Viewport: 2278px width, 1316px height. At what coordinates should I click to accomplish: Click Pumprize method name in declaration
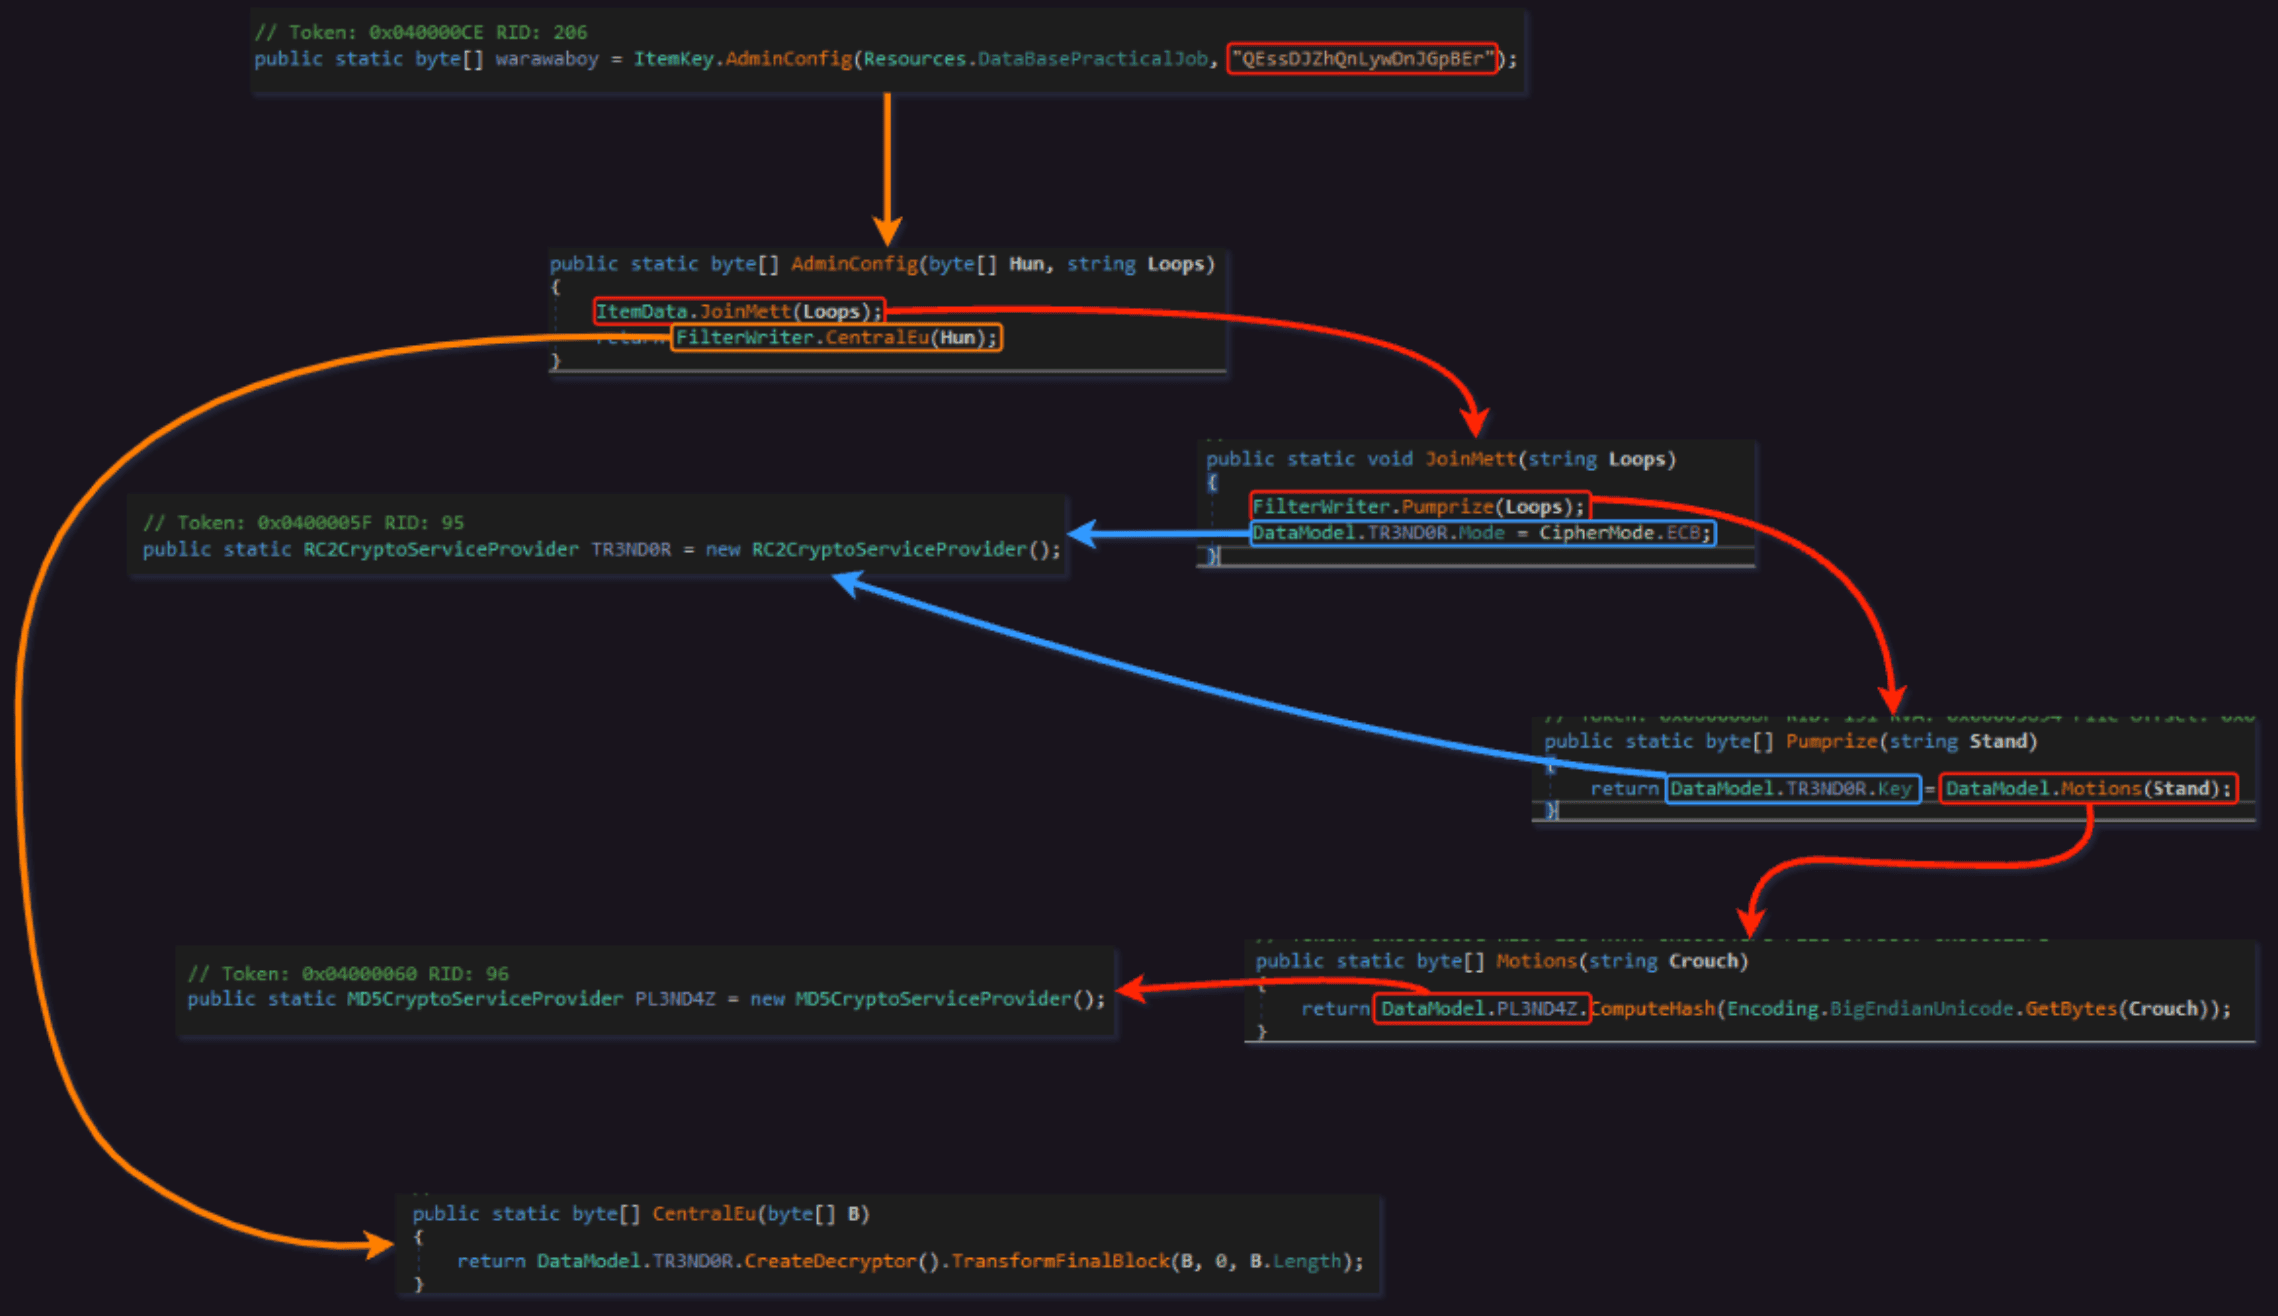(x=1831, y=741)
